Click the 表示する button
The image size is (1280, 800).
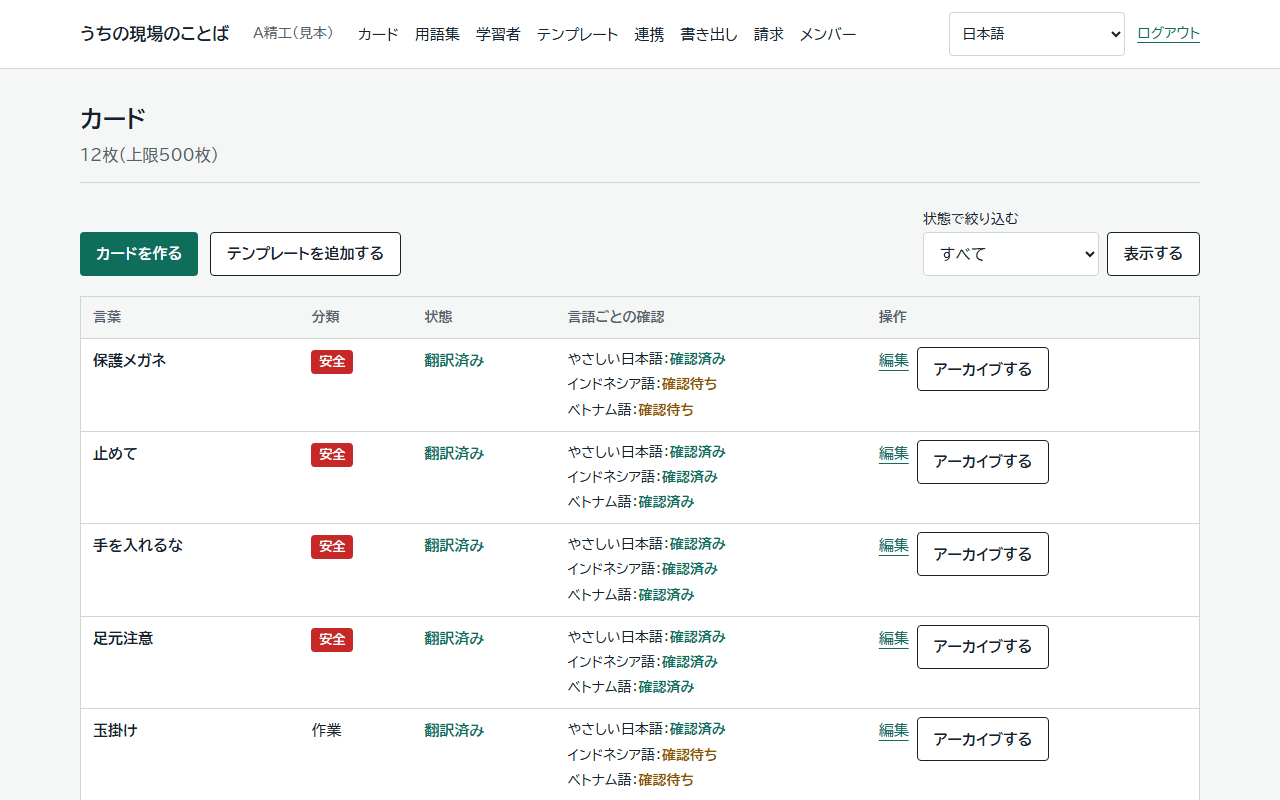tap(1153, 254)
